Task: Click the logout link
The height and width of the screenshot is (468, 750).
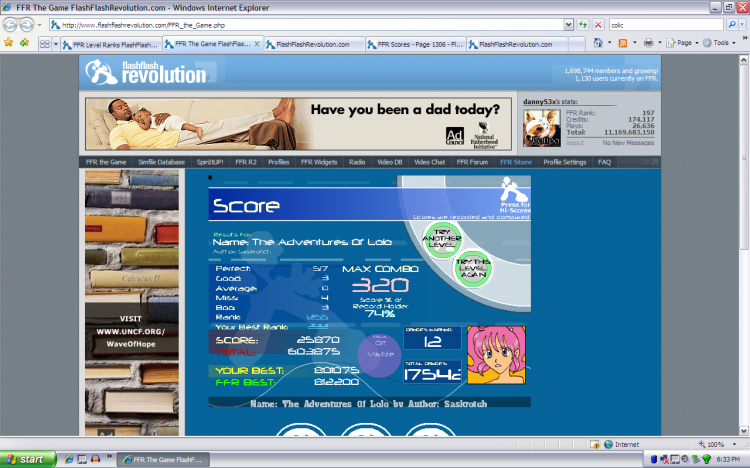Action: click(x=574, y=143)
